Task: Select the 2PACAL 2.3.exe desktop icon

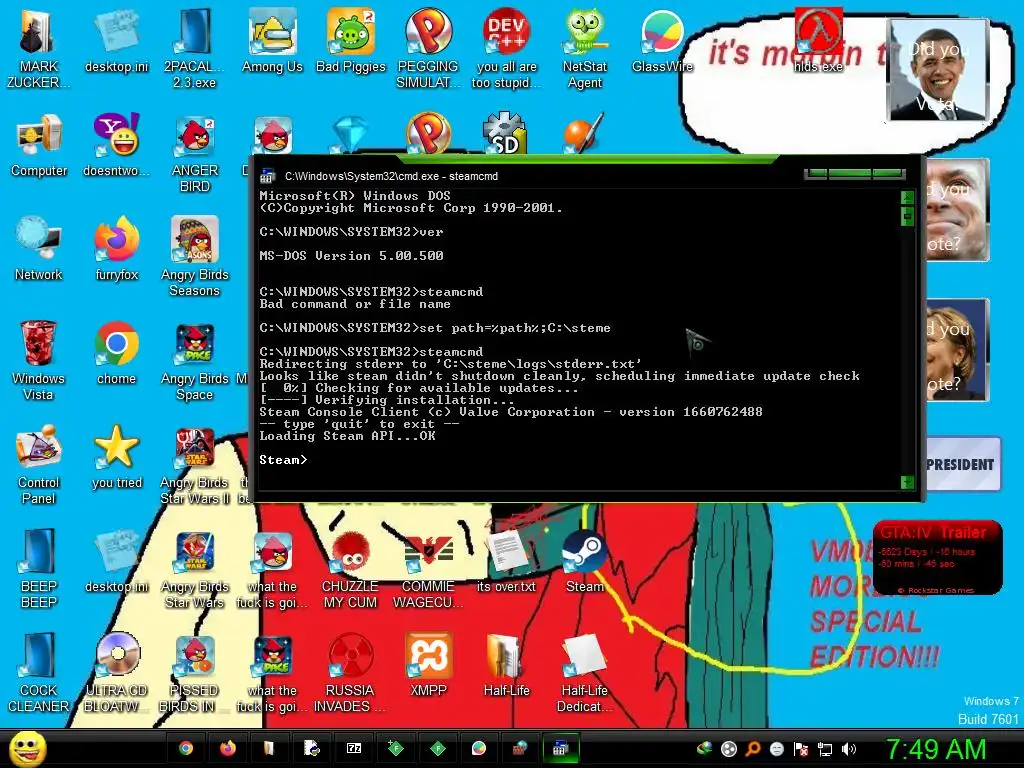Action: (x=194, y=48)
